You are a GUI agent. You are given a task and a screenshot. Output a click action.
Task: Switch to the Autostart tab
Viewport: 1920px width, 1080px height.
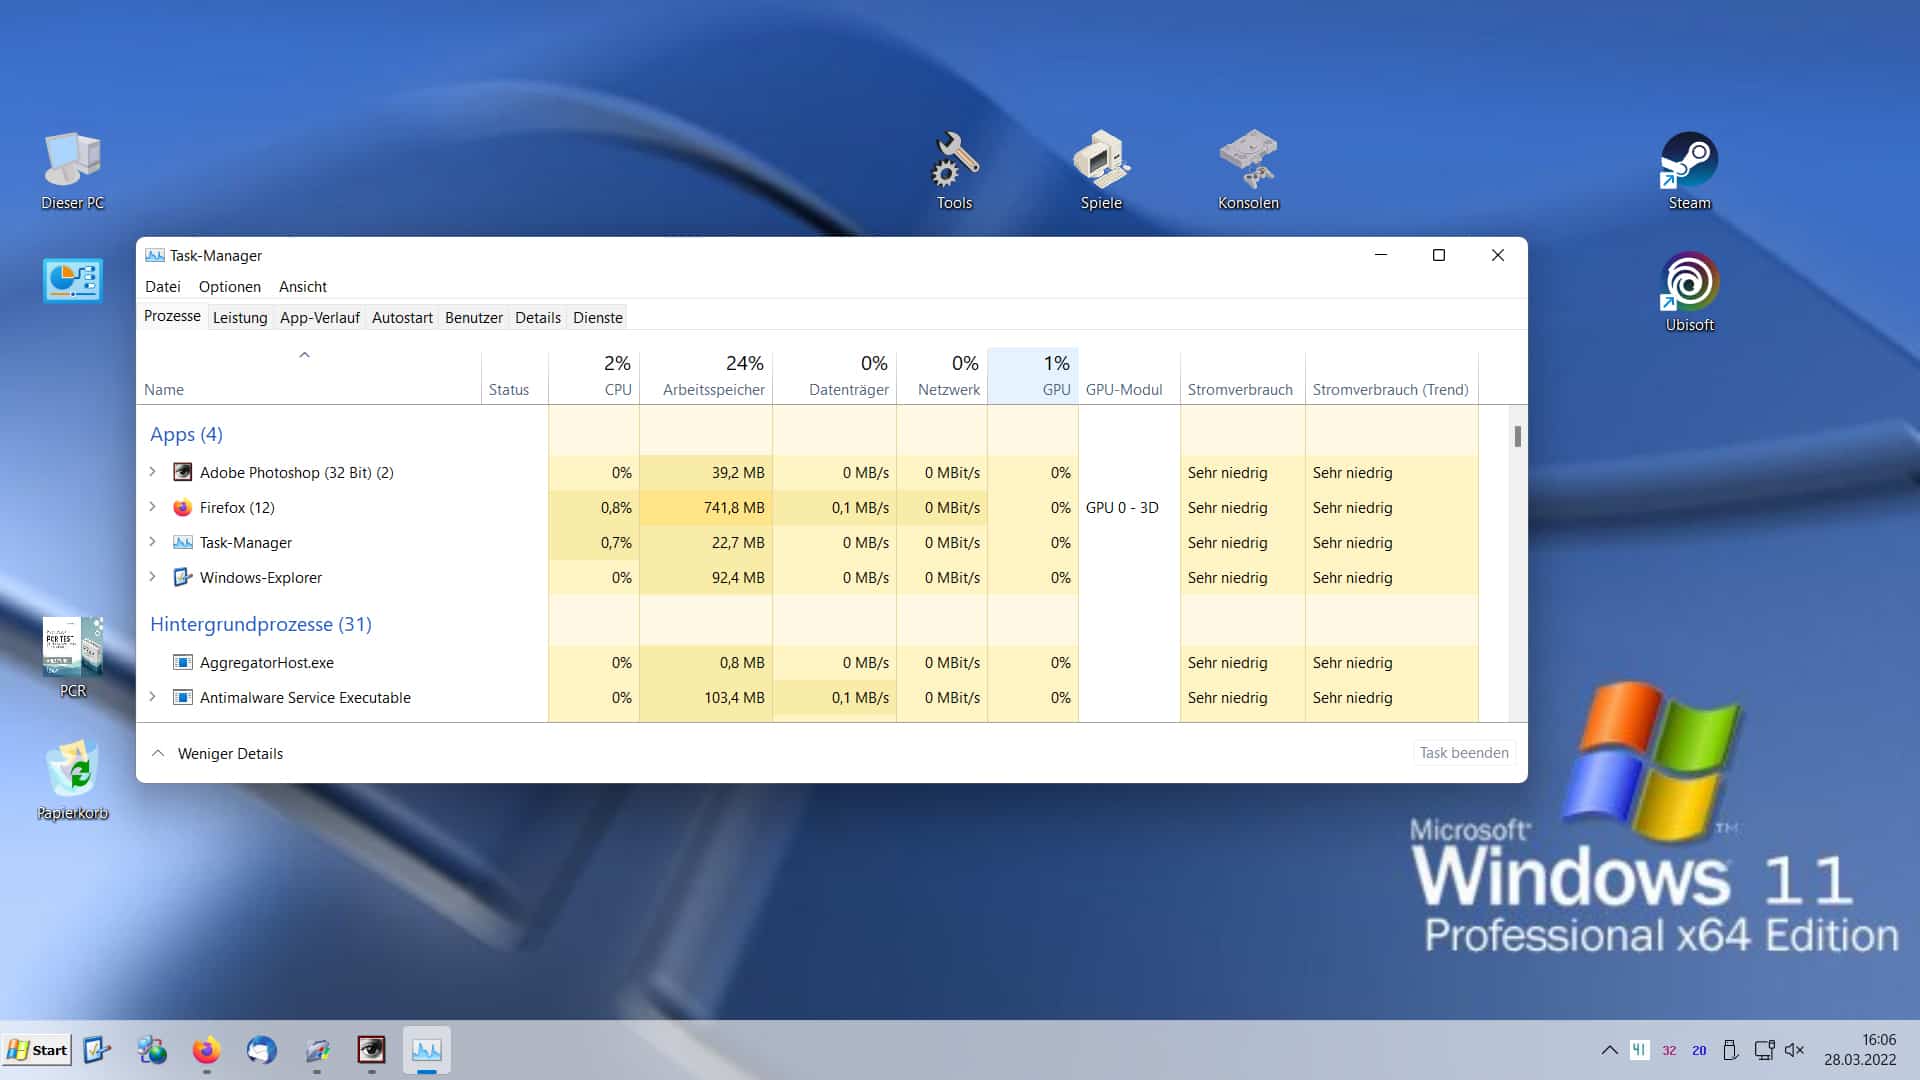pos(402,318)
